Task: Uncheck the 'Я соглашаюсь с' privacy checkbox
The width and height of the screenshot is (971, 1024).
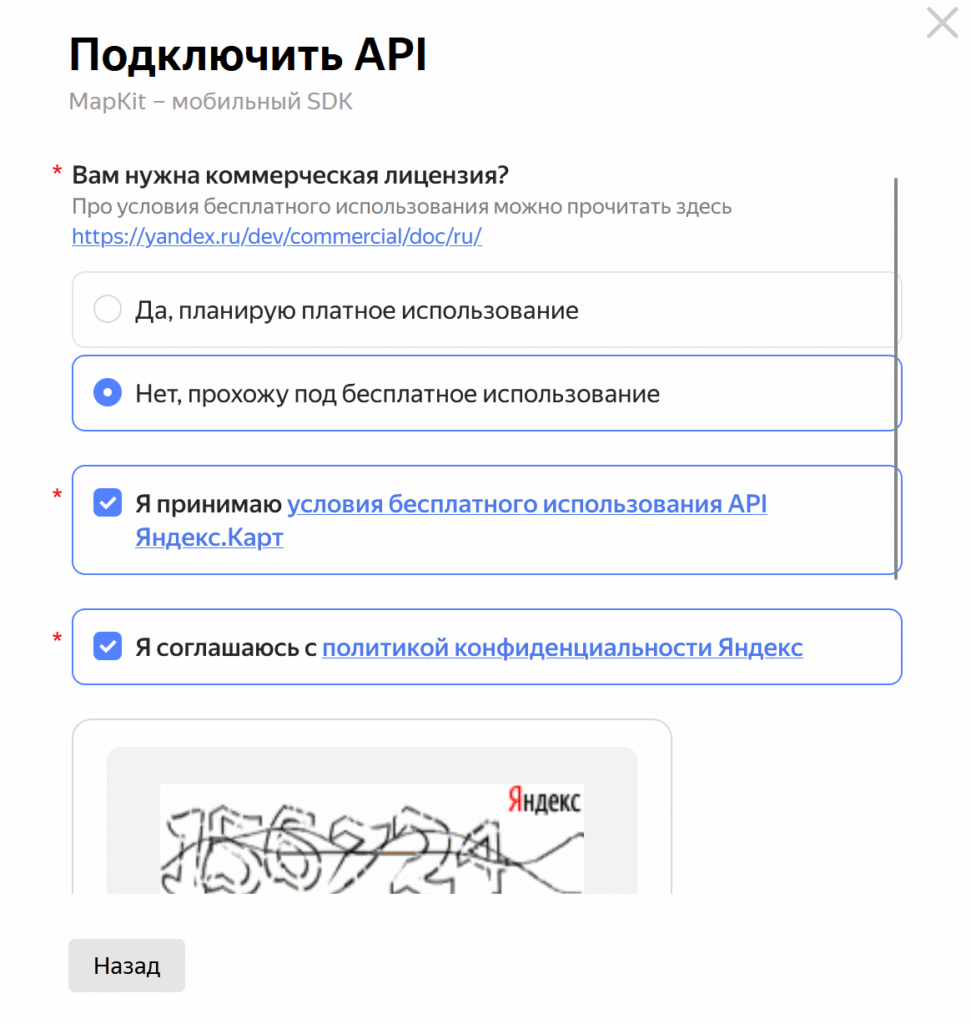Action: tap(107, 647)
